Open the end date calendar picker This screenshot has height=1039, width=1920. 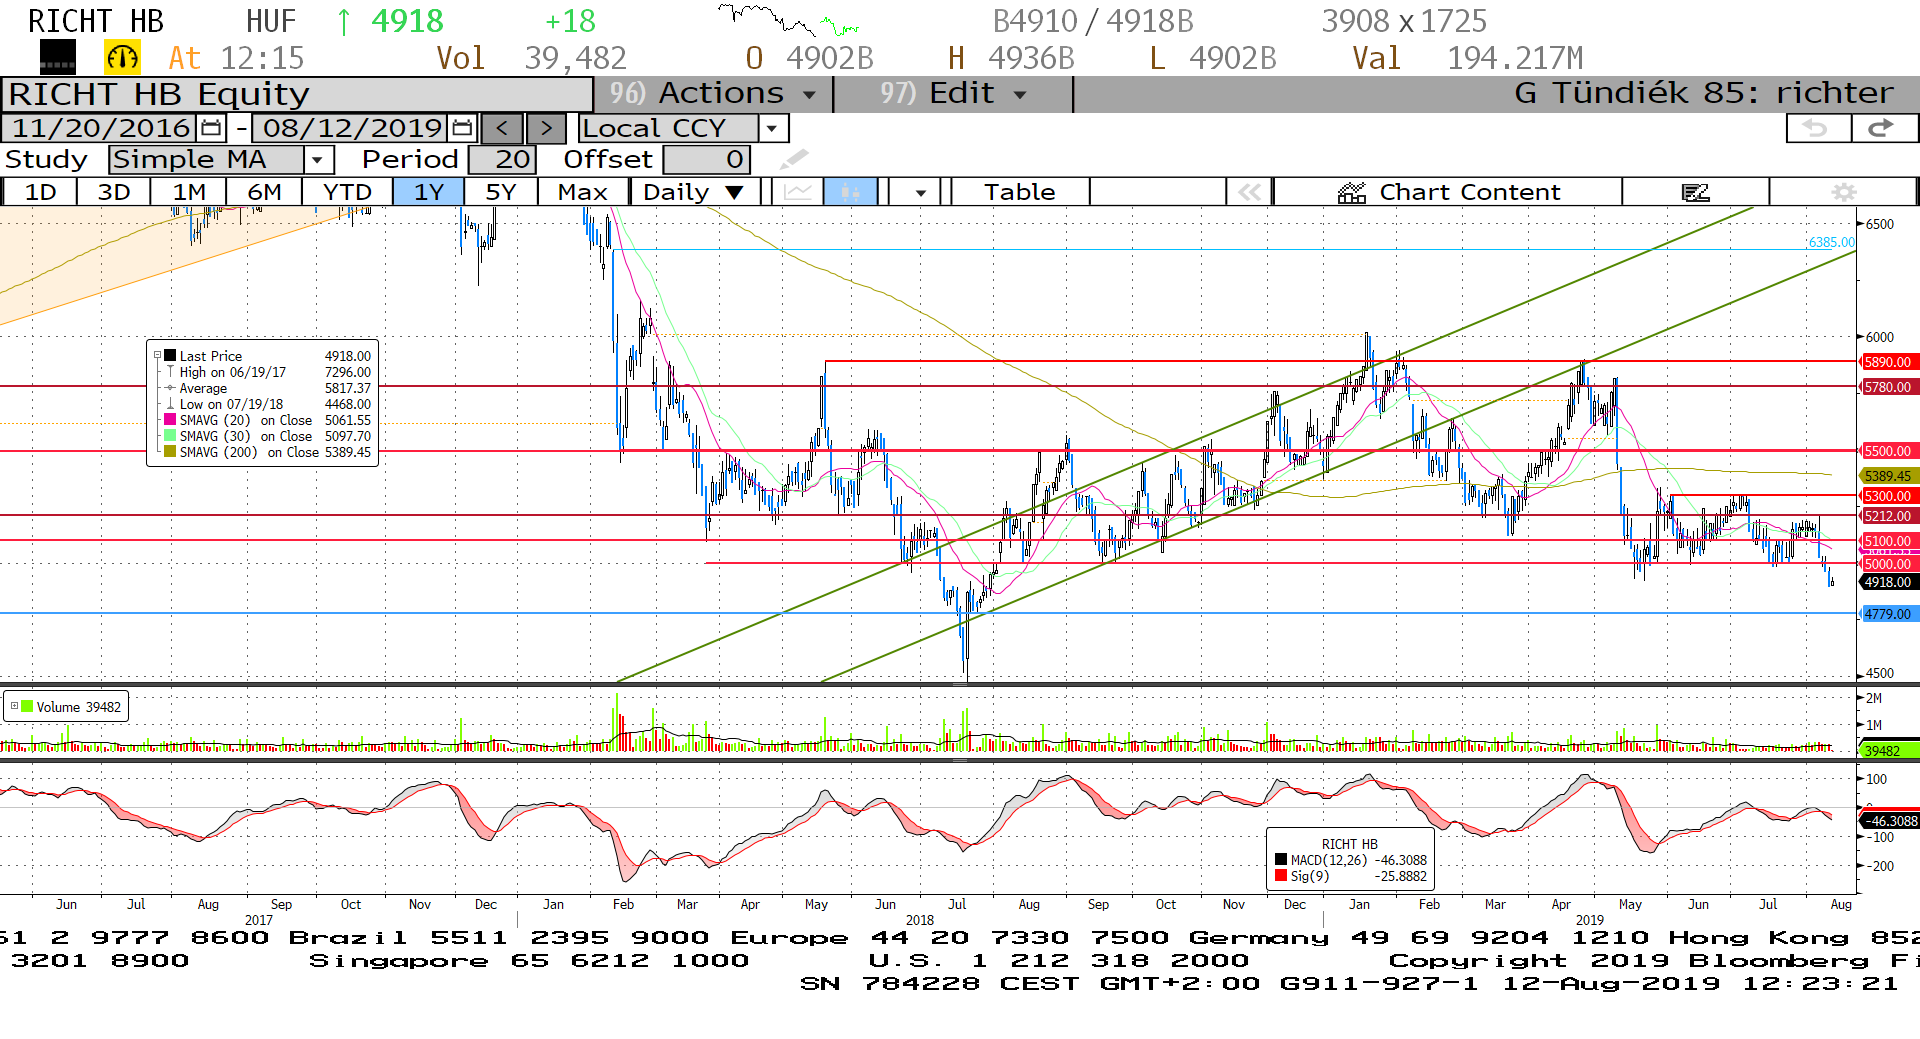[462, 128]
